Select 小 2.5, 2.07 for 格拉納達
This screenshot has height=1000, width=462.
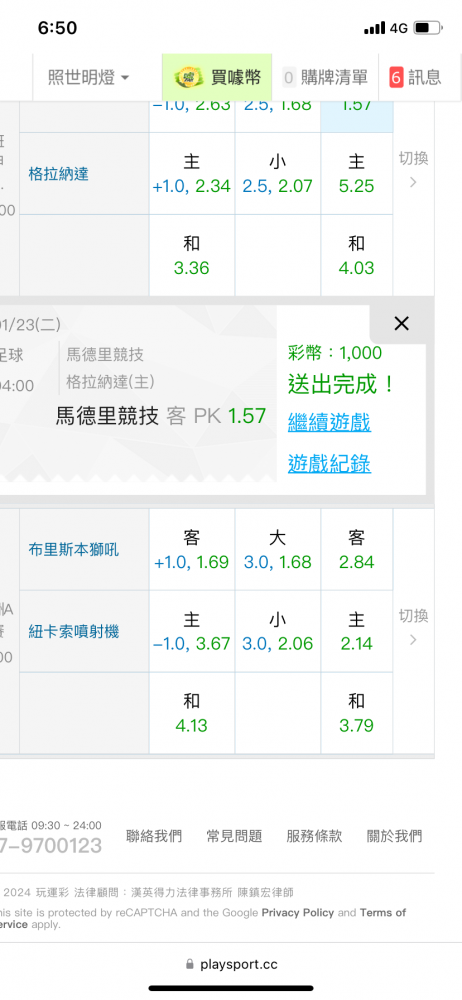[x=278, y=173]
